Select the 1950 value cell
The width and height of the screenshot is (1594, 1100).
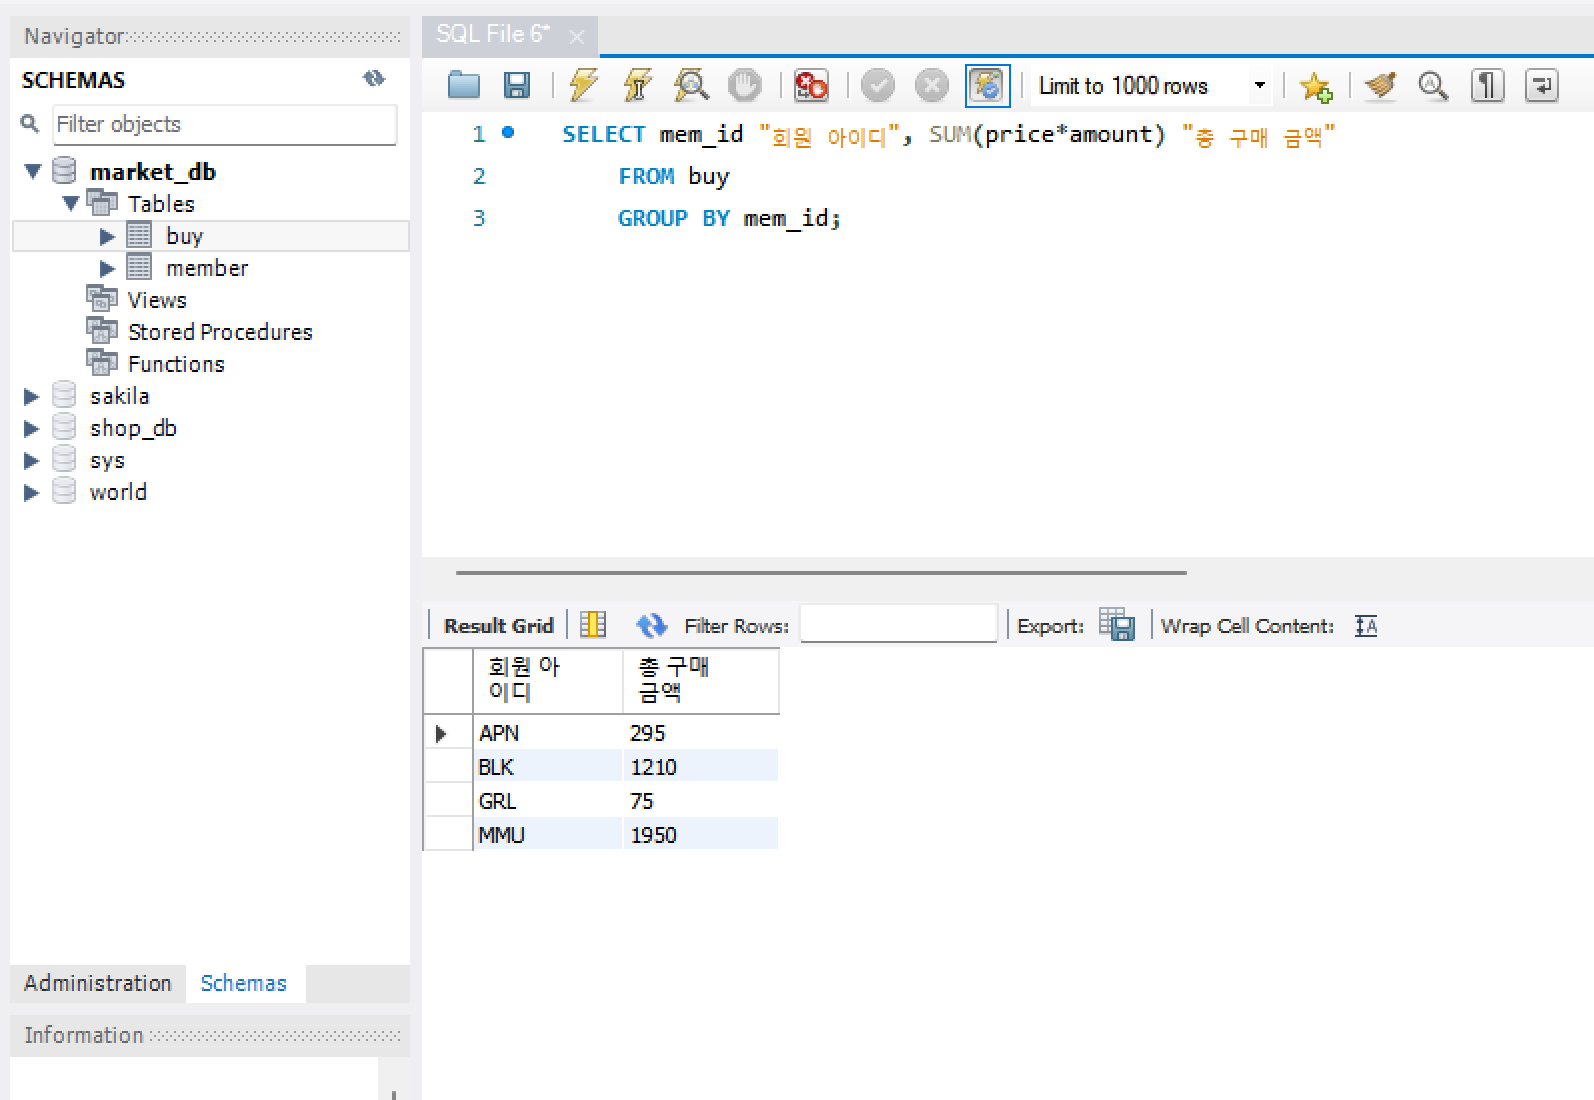point(701,835)
